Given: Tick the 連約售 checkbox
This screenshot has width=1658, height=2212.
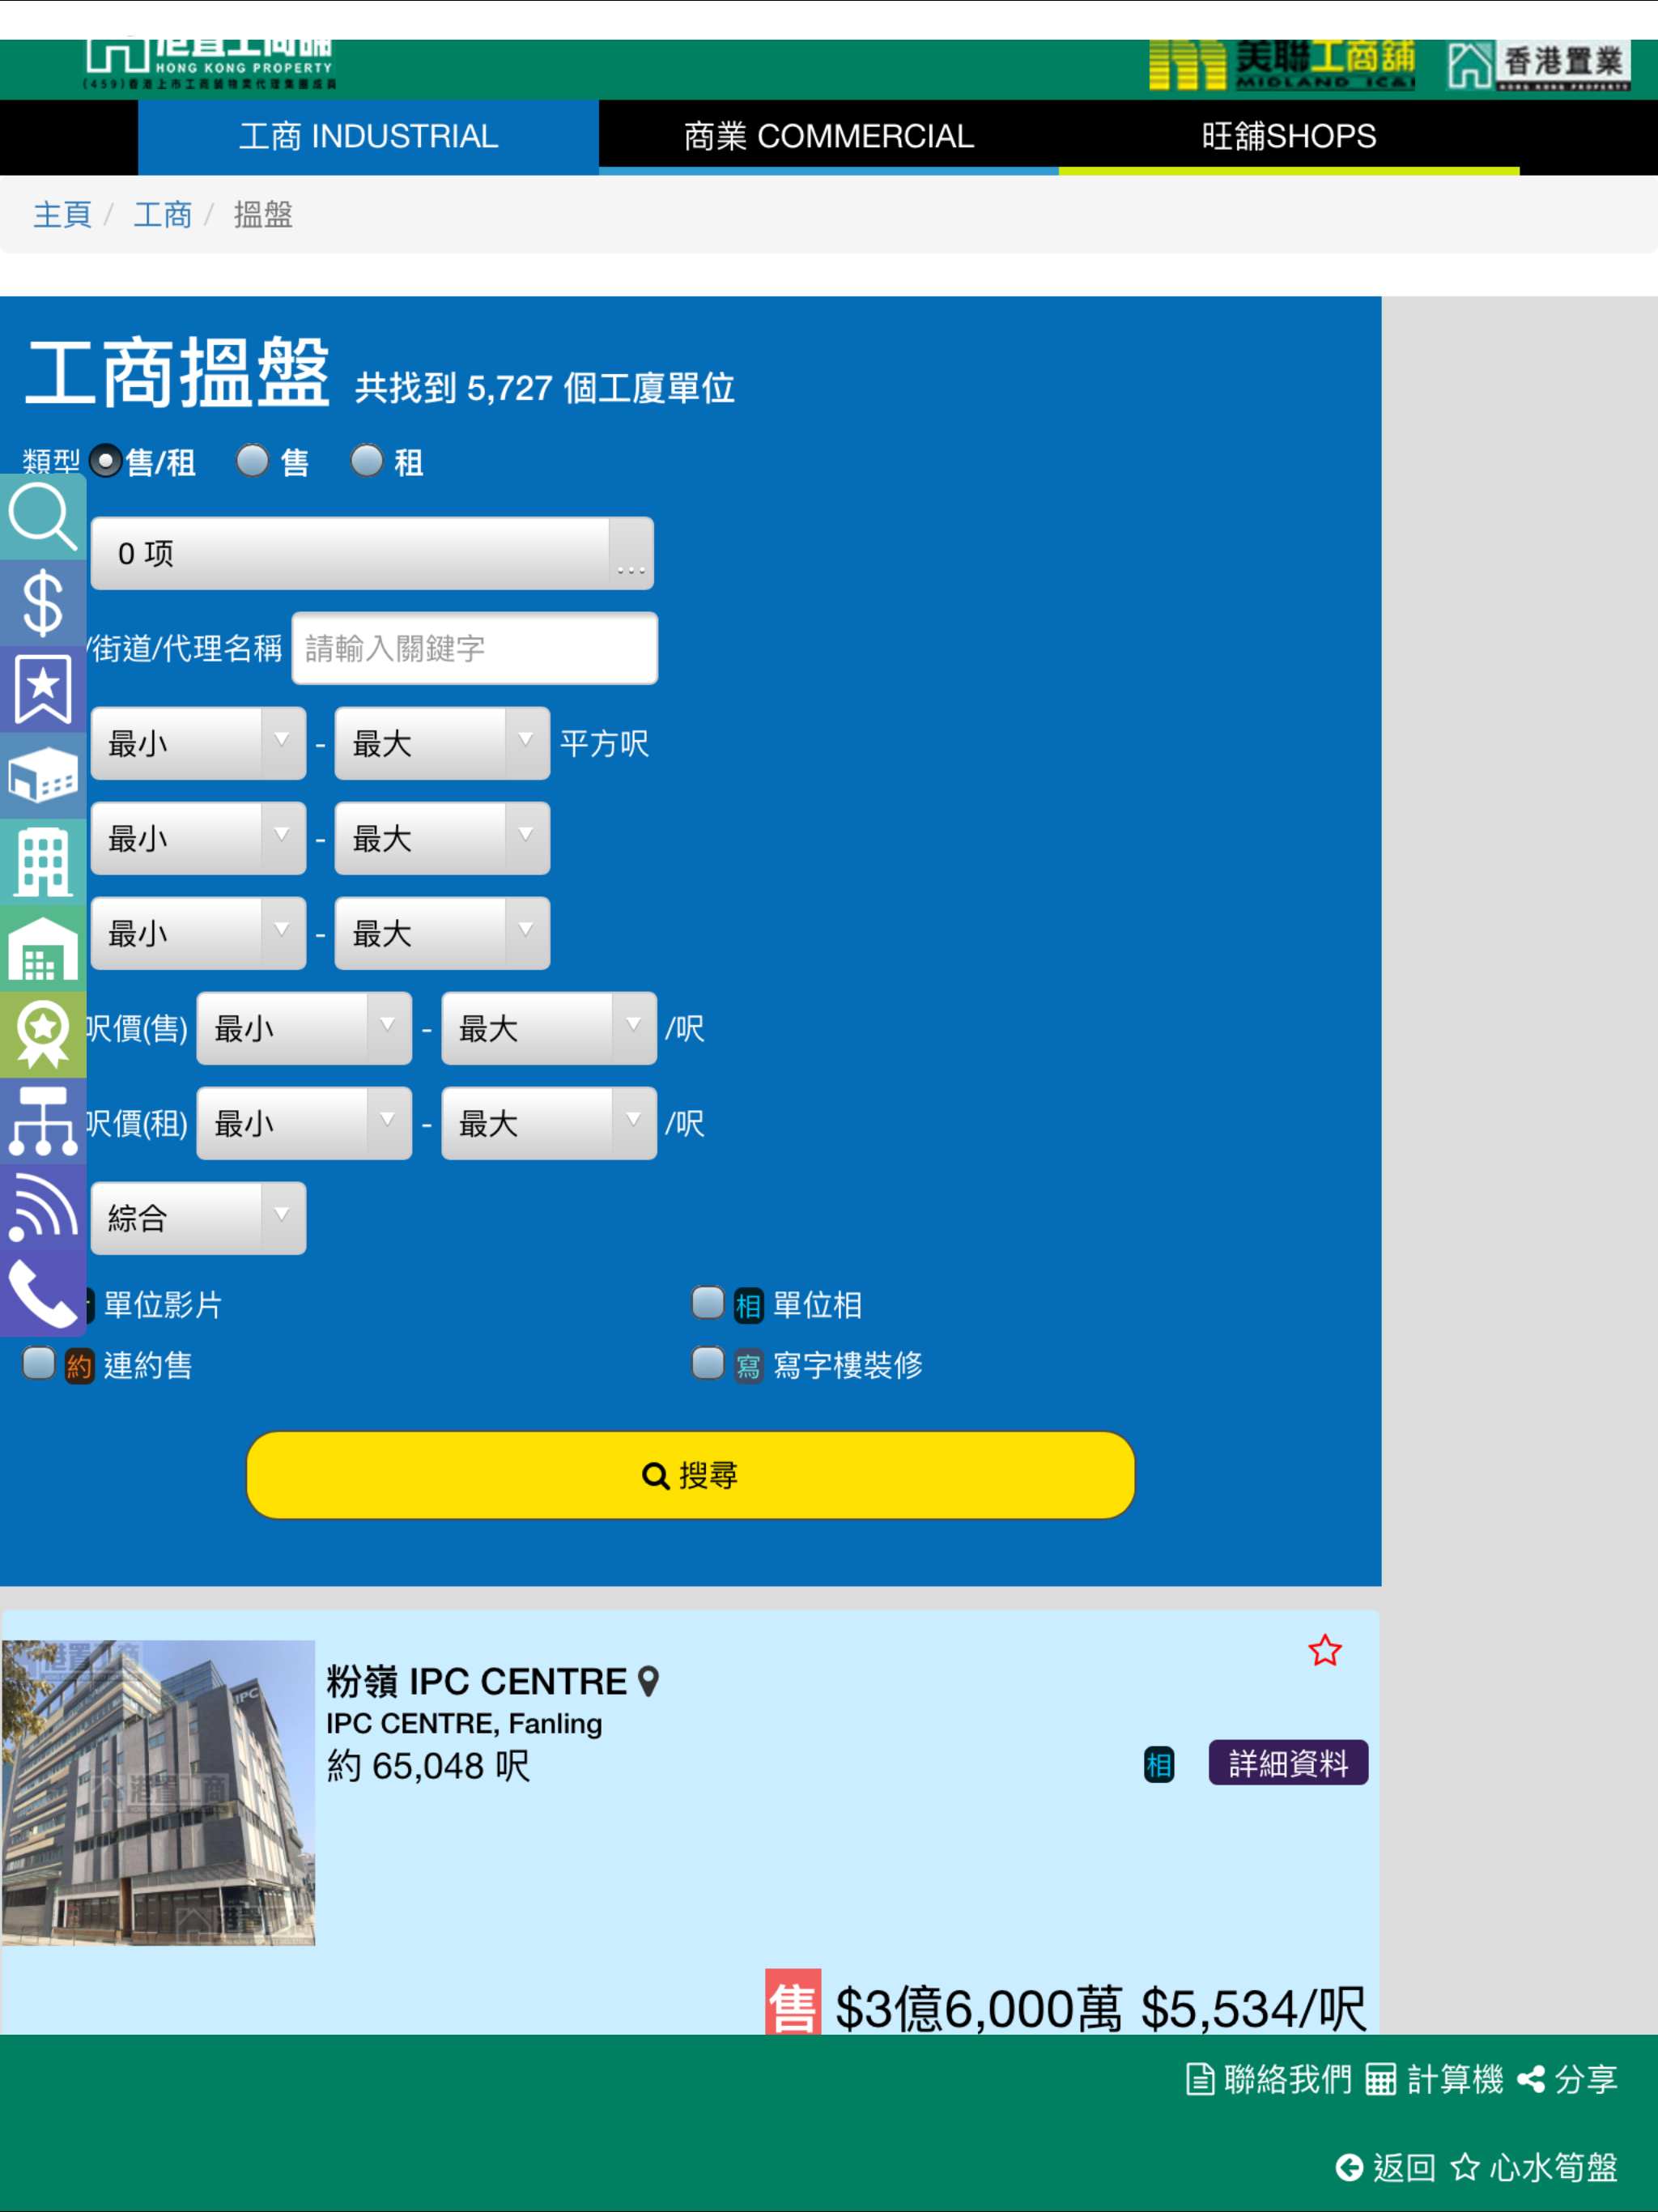Looking at the screenshot, I should (x=39, y=1363).
